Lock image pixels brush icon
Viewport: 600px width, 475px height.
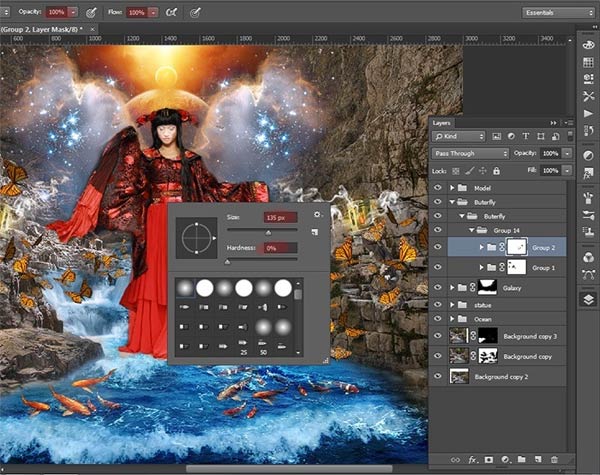click(x=470, y=171)
